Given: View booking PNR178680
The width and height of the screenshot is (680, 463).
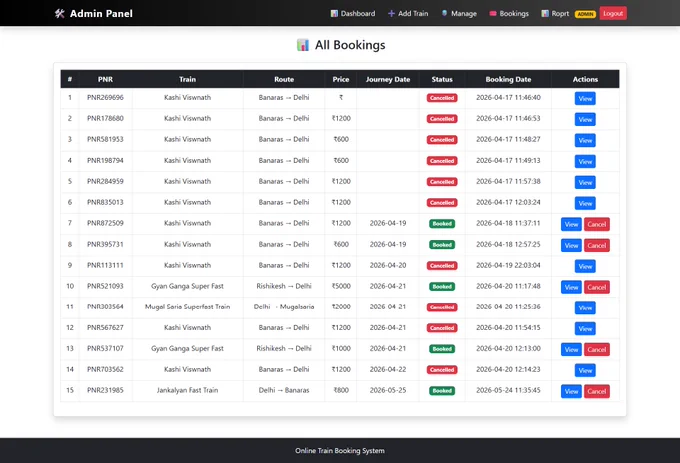Looking at the screenshot, I should 585,119.
